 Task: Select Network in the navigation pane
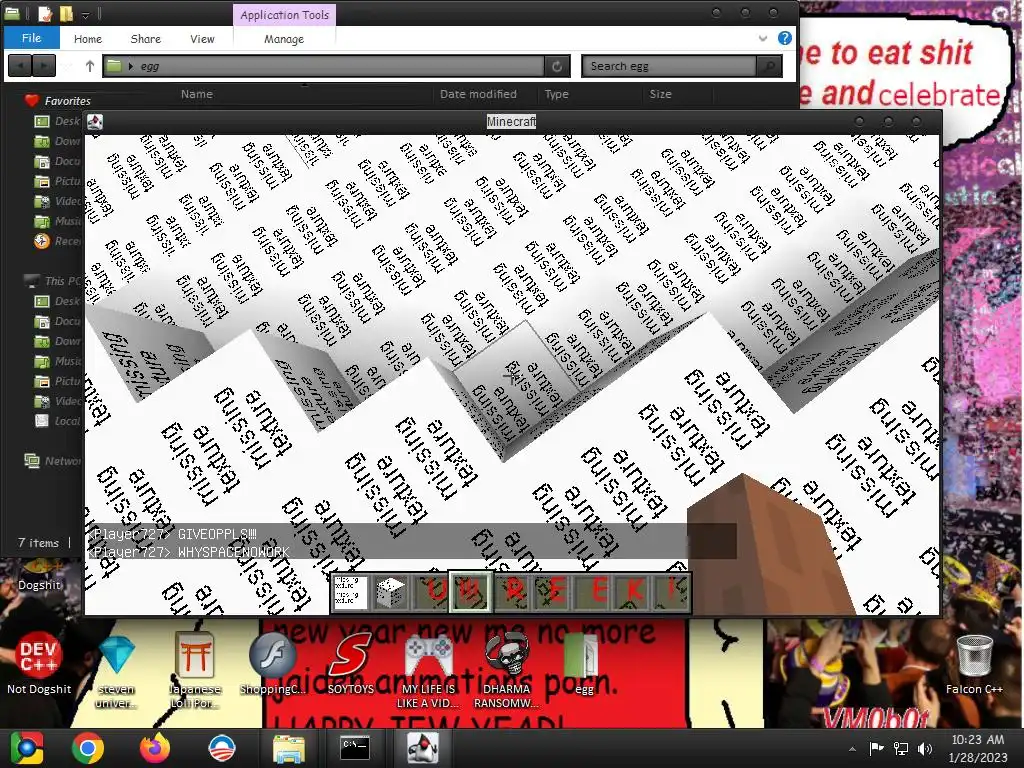point(54,461)
